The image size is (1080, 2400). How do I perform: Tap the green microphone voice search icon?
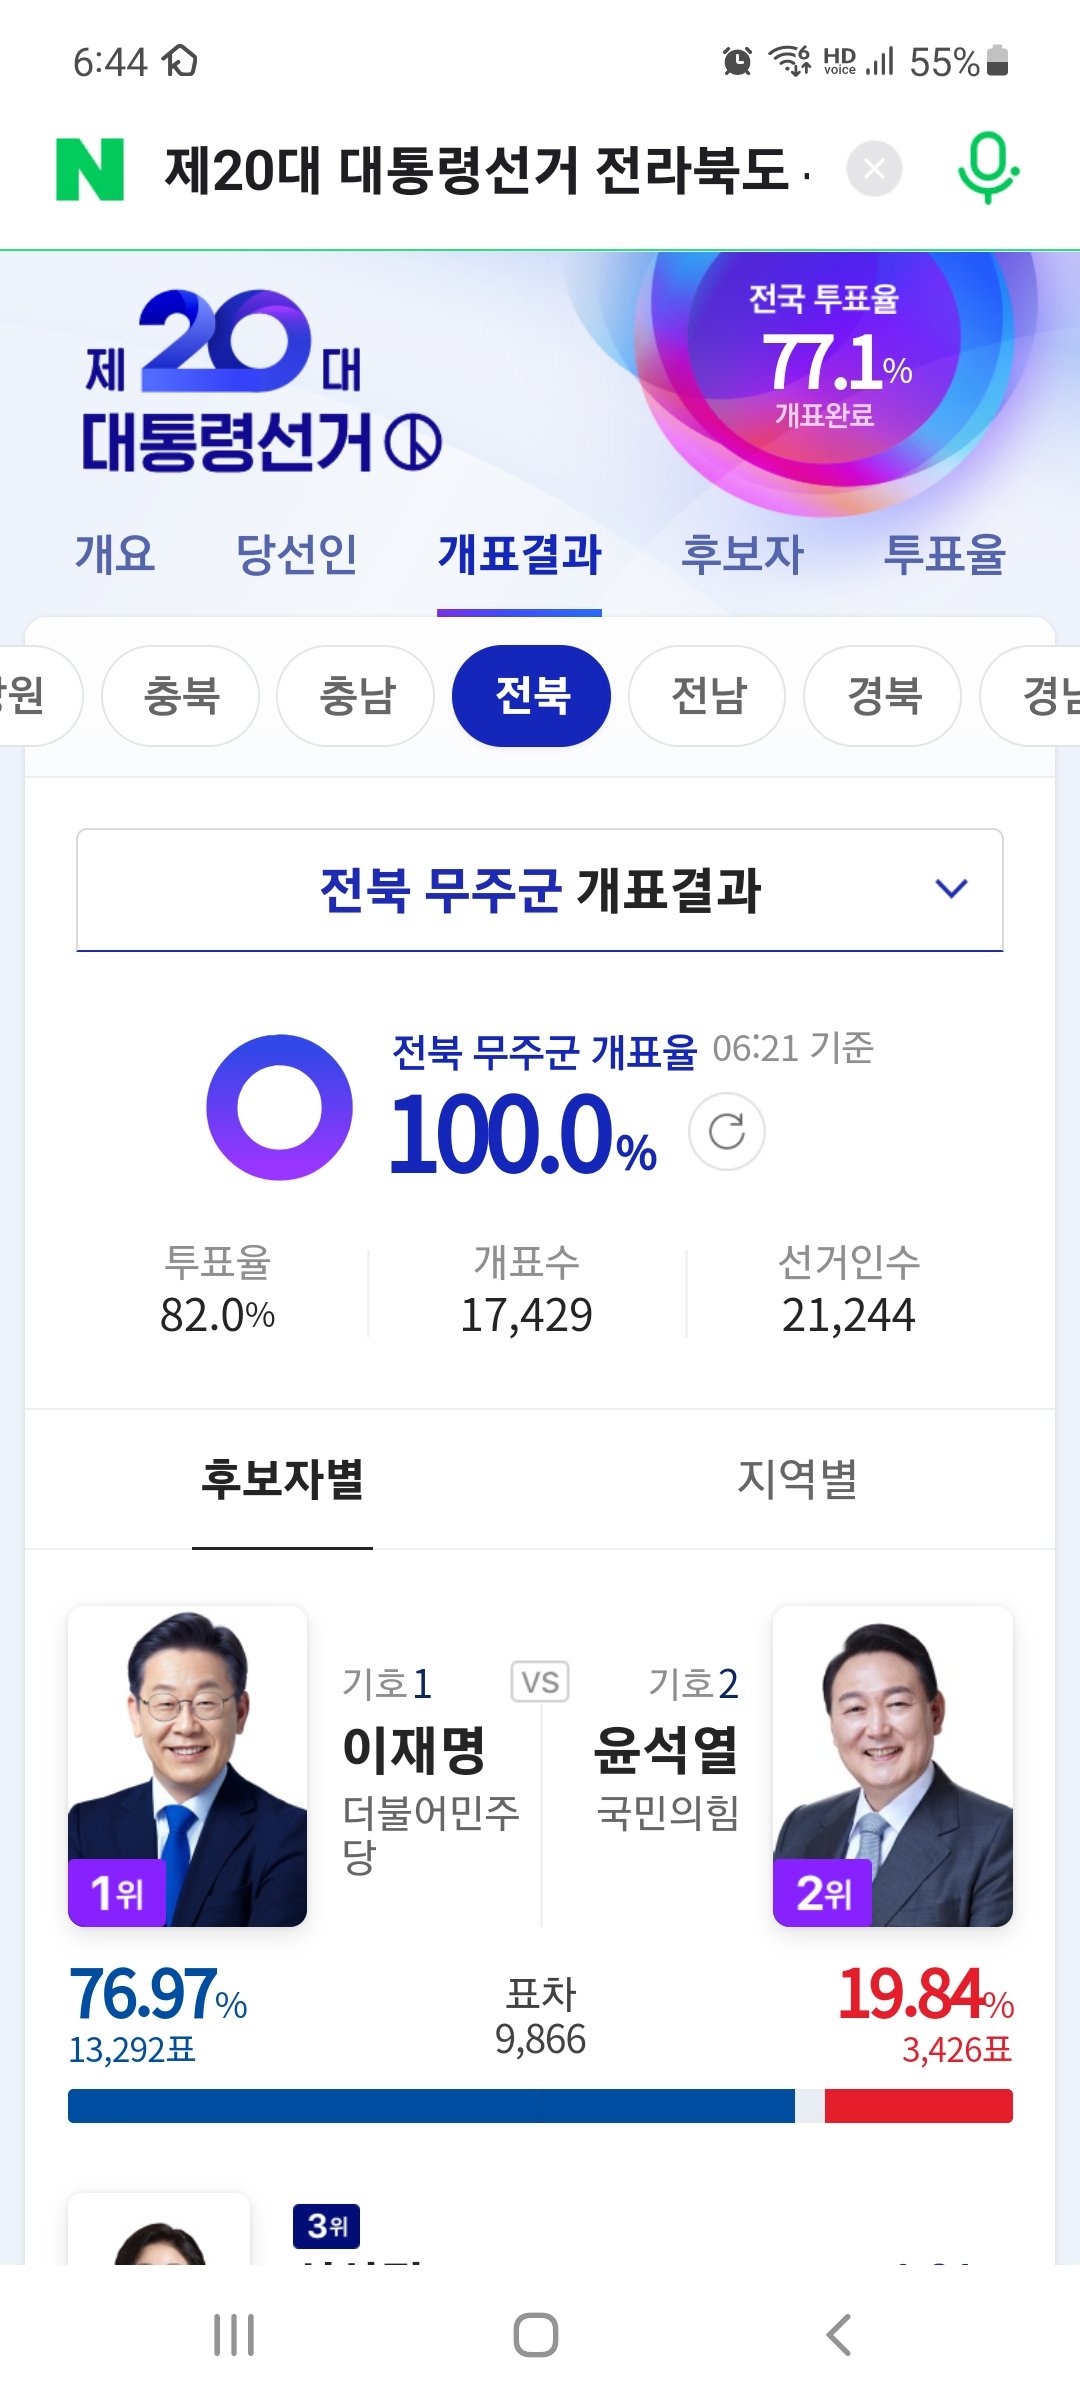pyautogui.click(x=988, y=168)
